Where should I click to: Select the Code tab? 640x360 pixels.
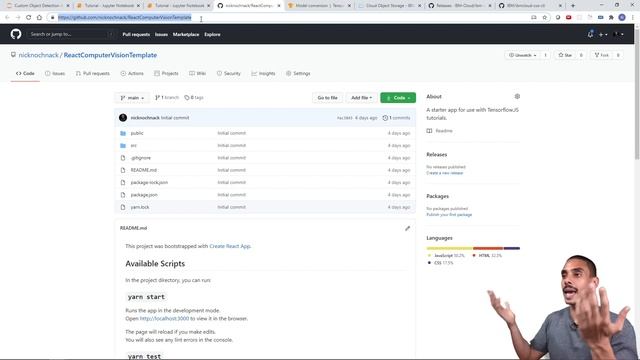click(x=25, y=73)
